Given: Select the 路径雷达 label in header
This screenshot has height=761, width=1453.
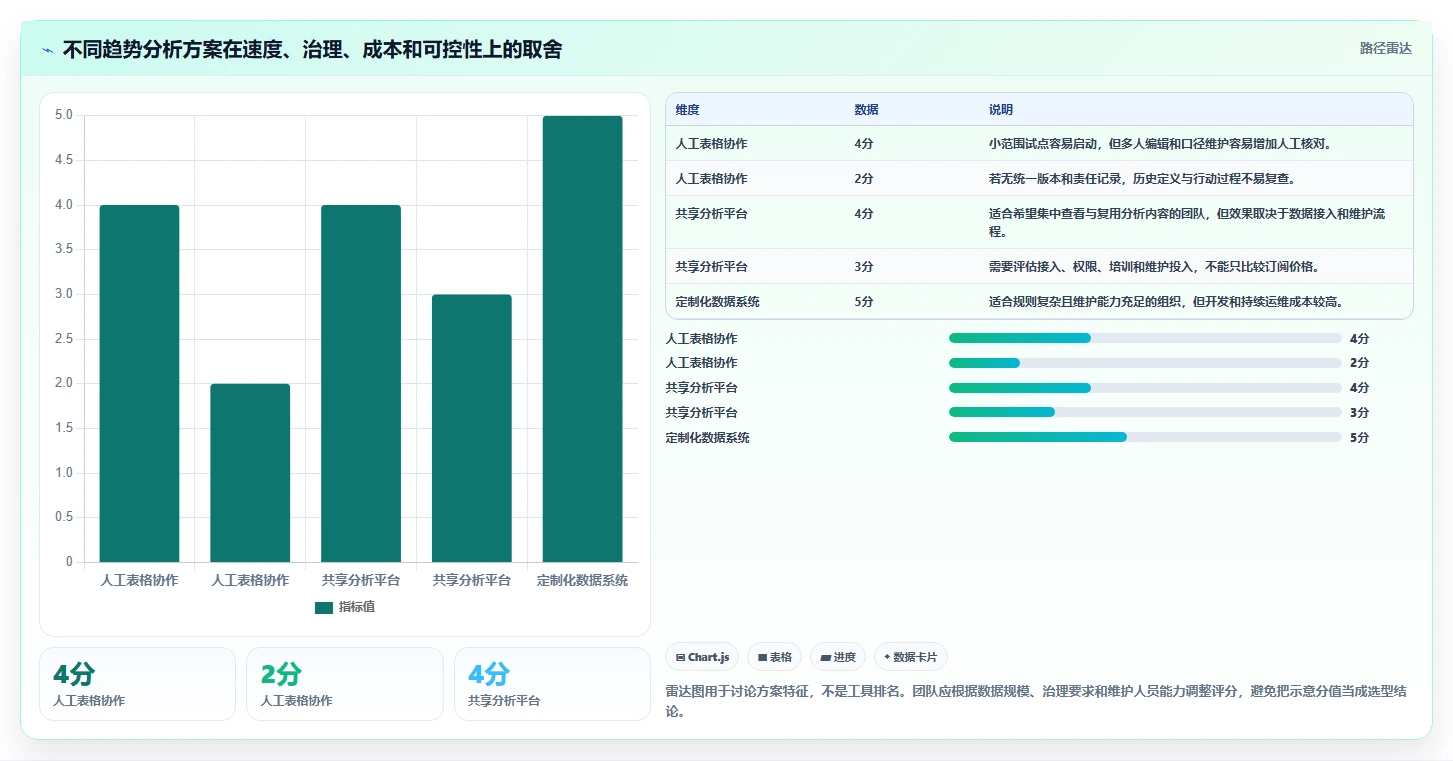Looking at the screenshot, I should pyautogui.click(x=1385, y=48).
